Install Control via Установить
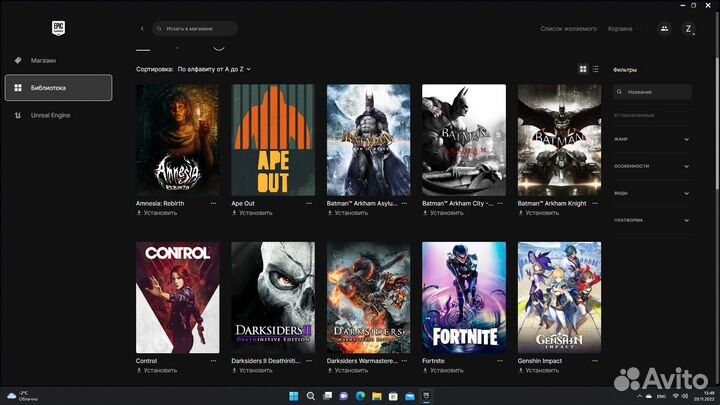The image size is (720, 405). click(x=157, y=371)
